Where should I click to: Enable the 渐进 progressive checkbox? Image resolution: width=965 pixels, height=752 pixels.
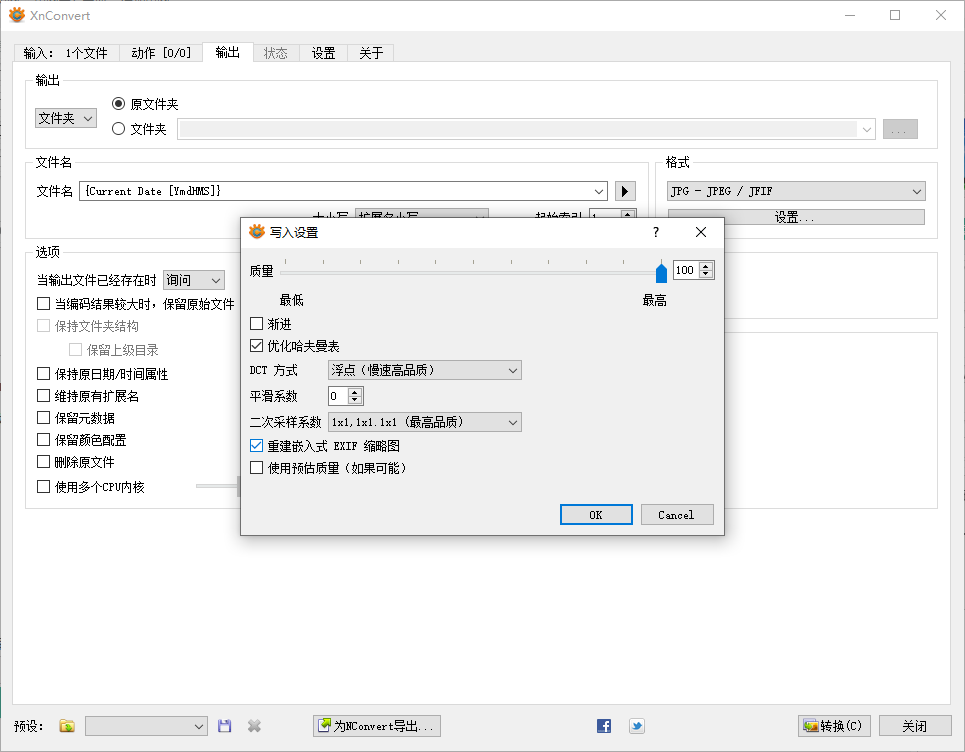click(257, 323)
